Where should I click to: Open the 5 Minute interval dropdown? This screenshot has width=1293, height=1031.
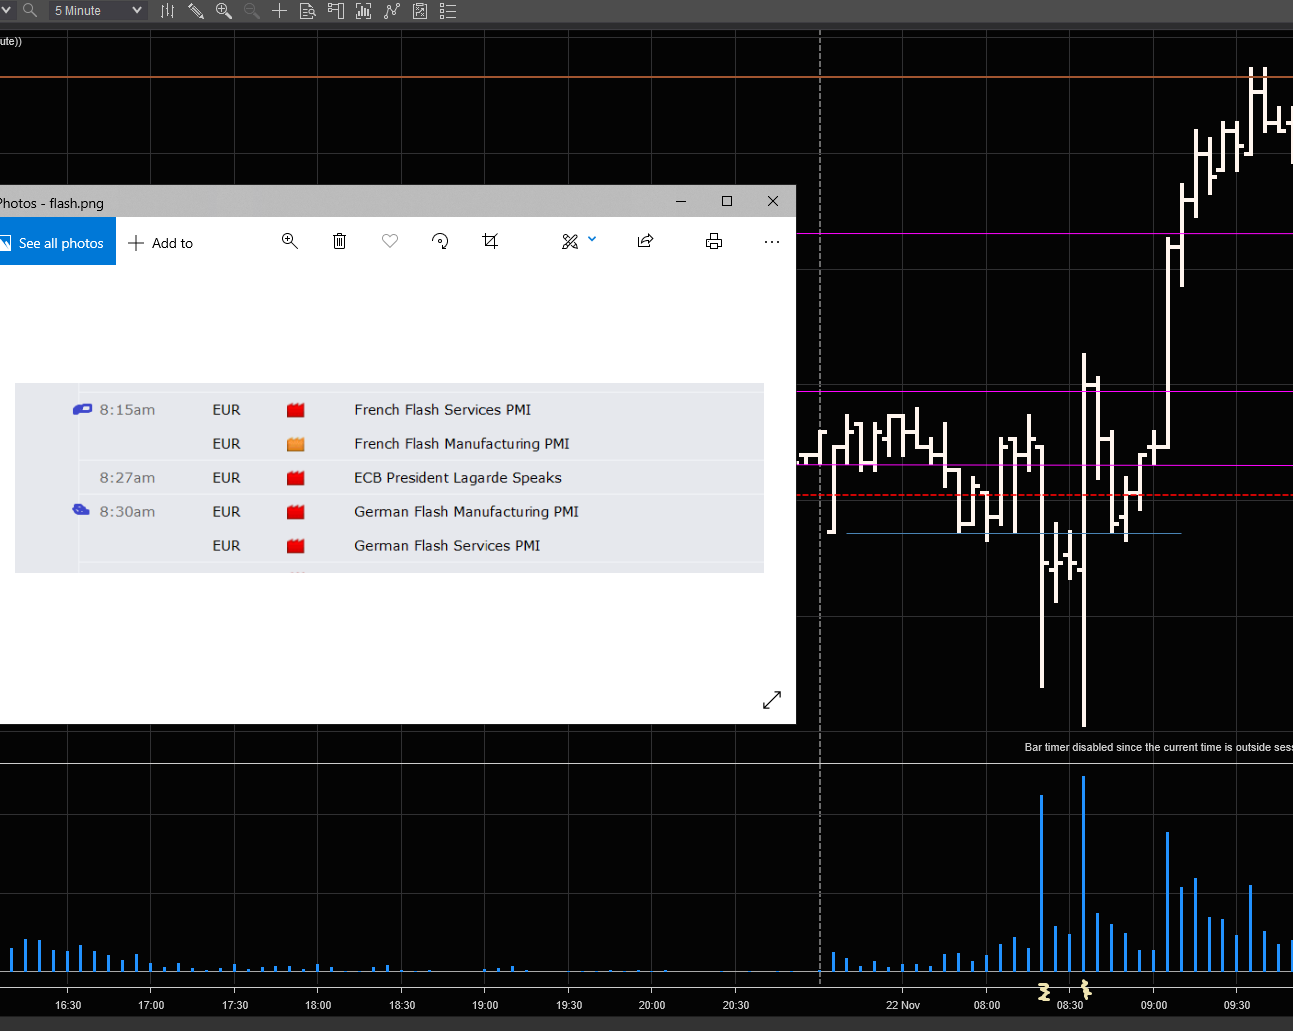98,11
